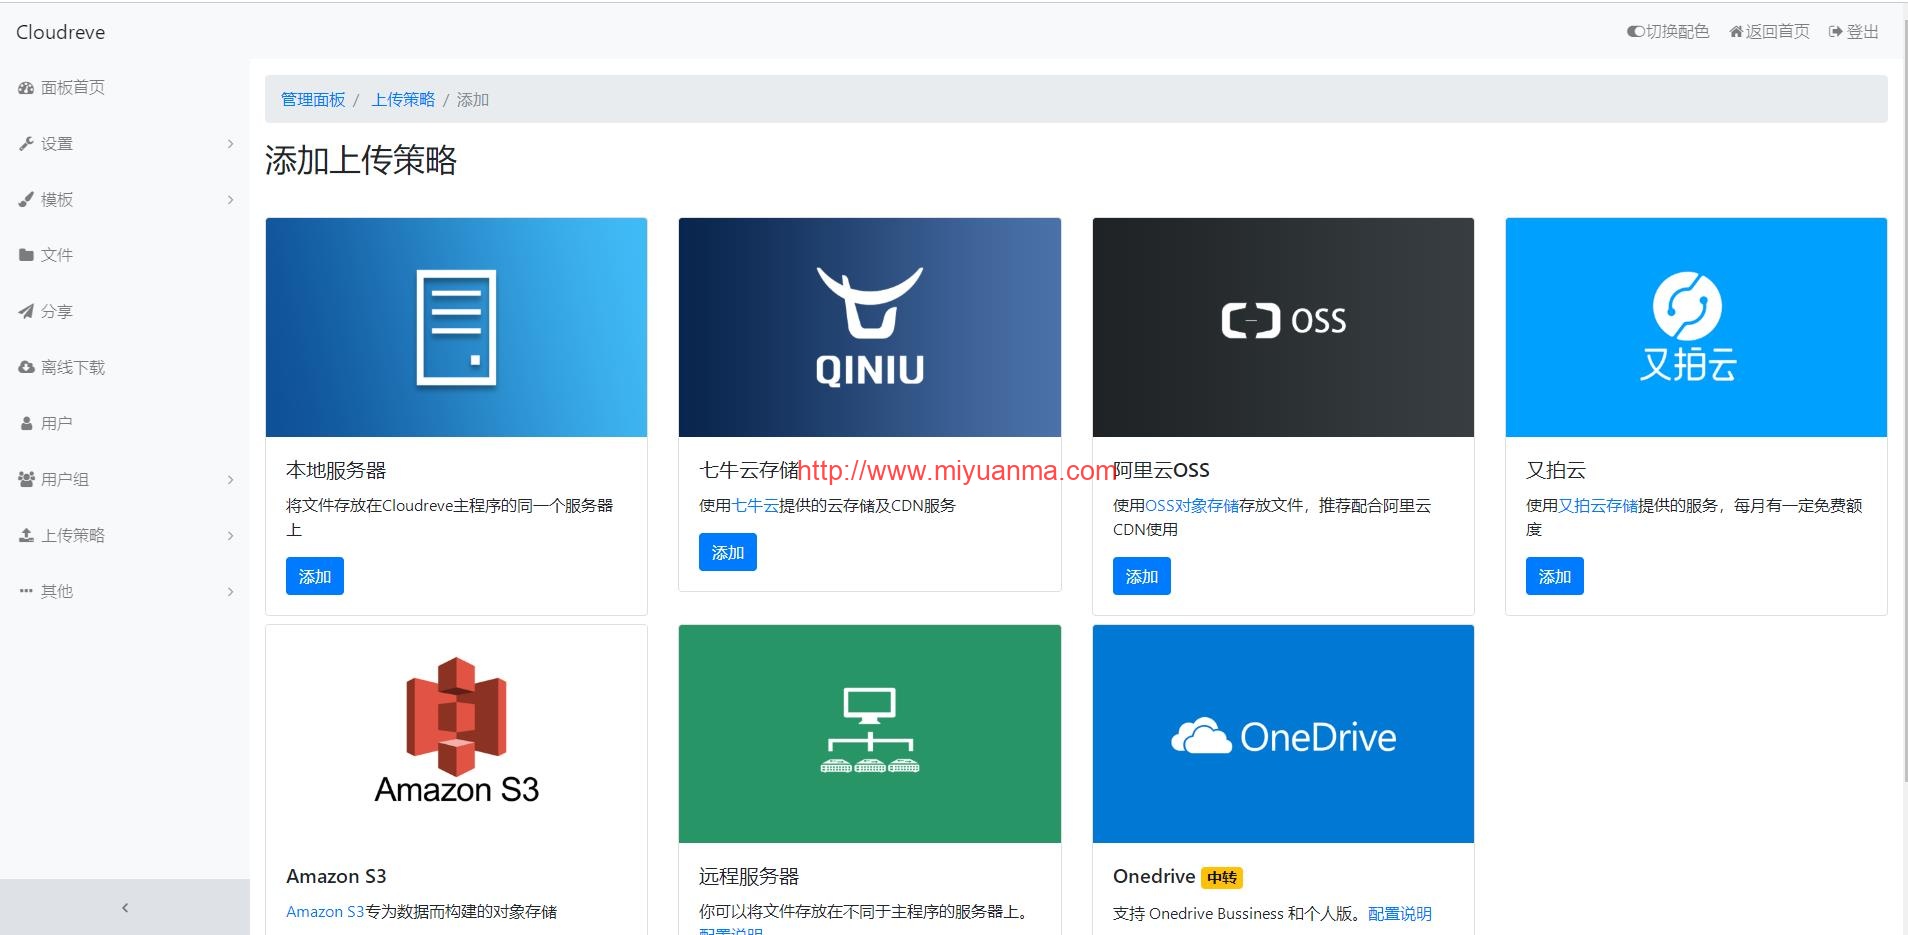This screenshot has width=1908, height=935.
Task: Click the group icon for 用户组
Action: click(x=26, y=480)
